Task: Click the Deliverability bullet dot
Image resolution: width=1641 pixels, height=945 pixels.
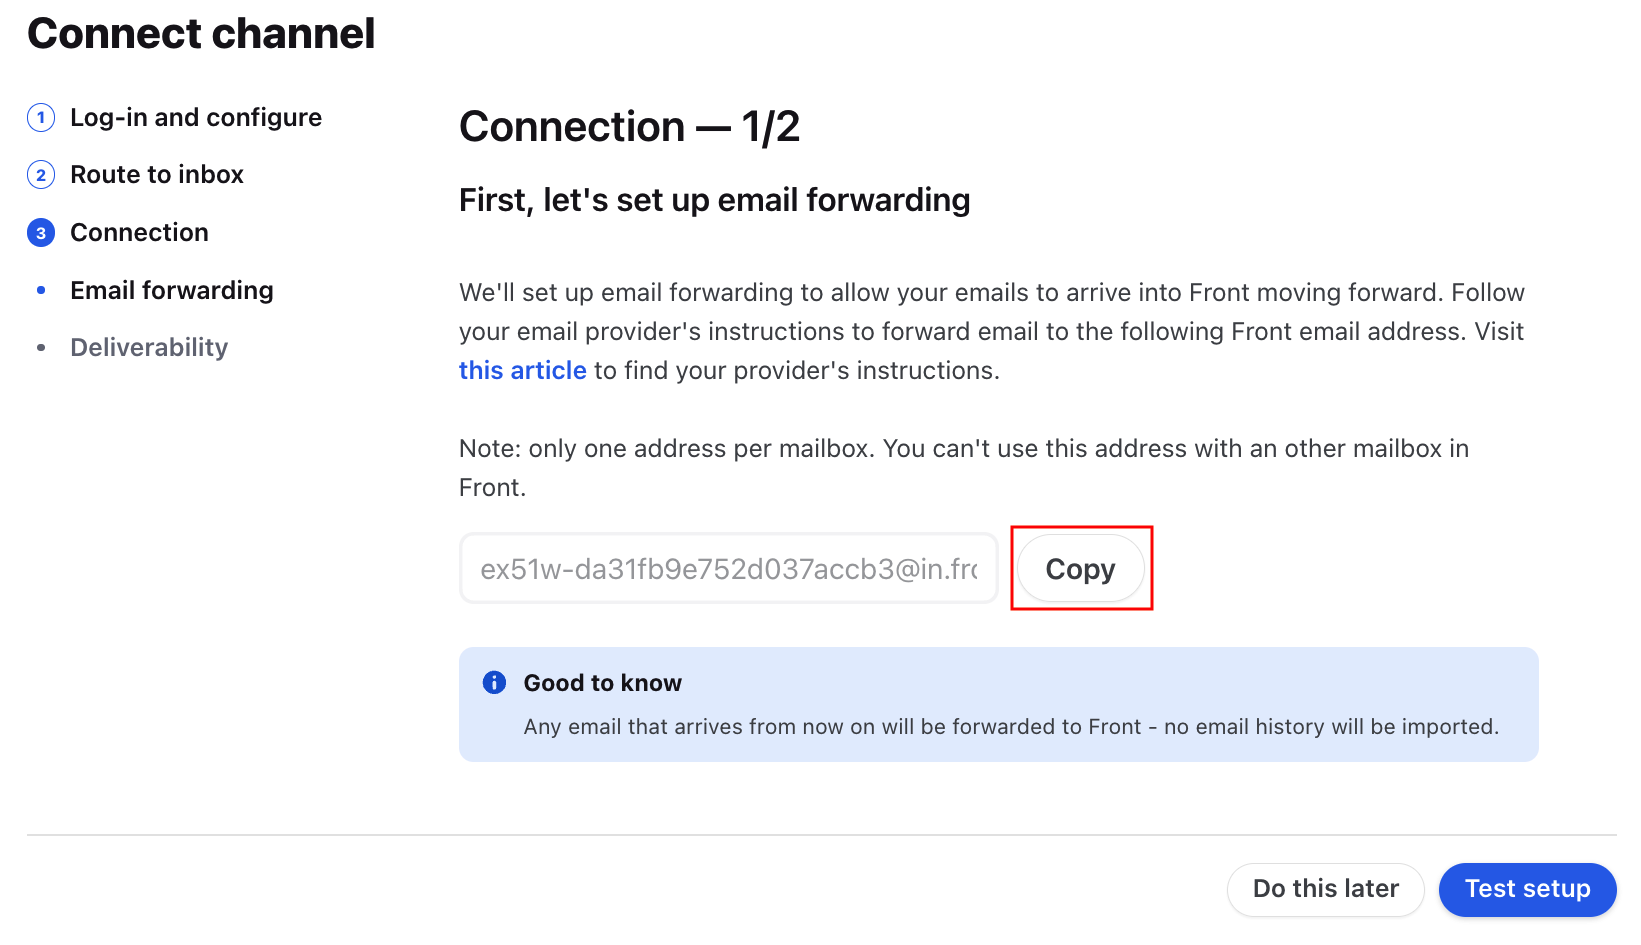Action: [41, 348]
